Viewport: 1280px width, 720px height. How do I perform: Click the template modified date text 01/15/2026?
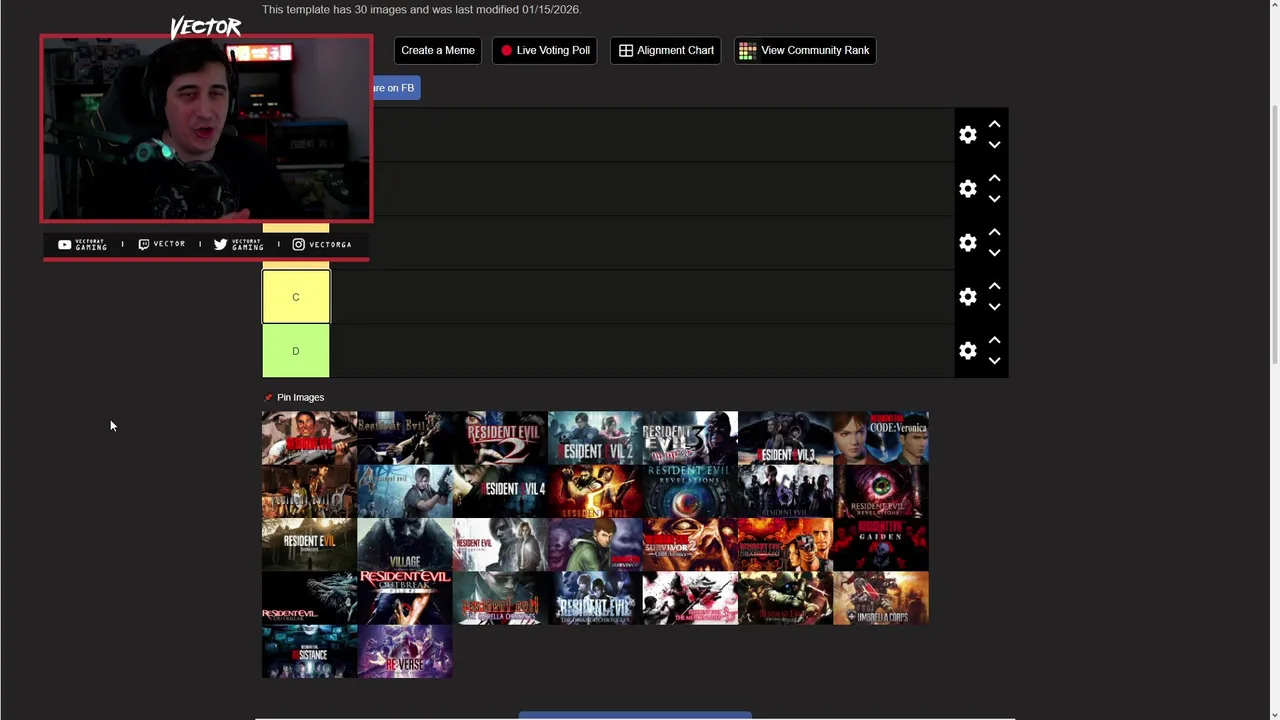click(550, 9)
